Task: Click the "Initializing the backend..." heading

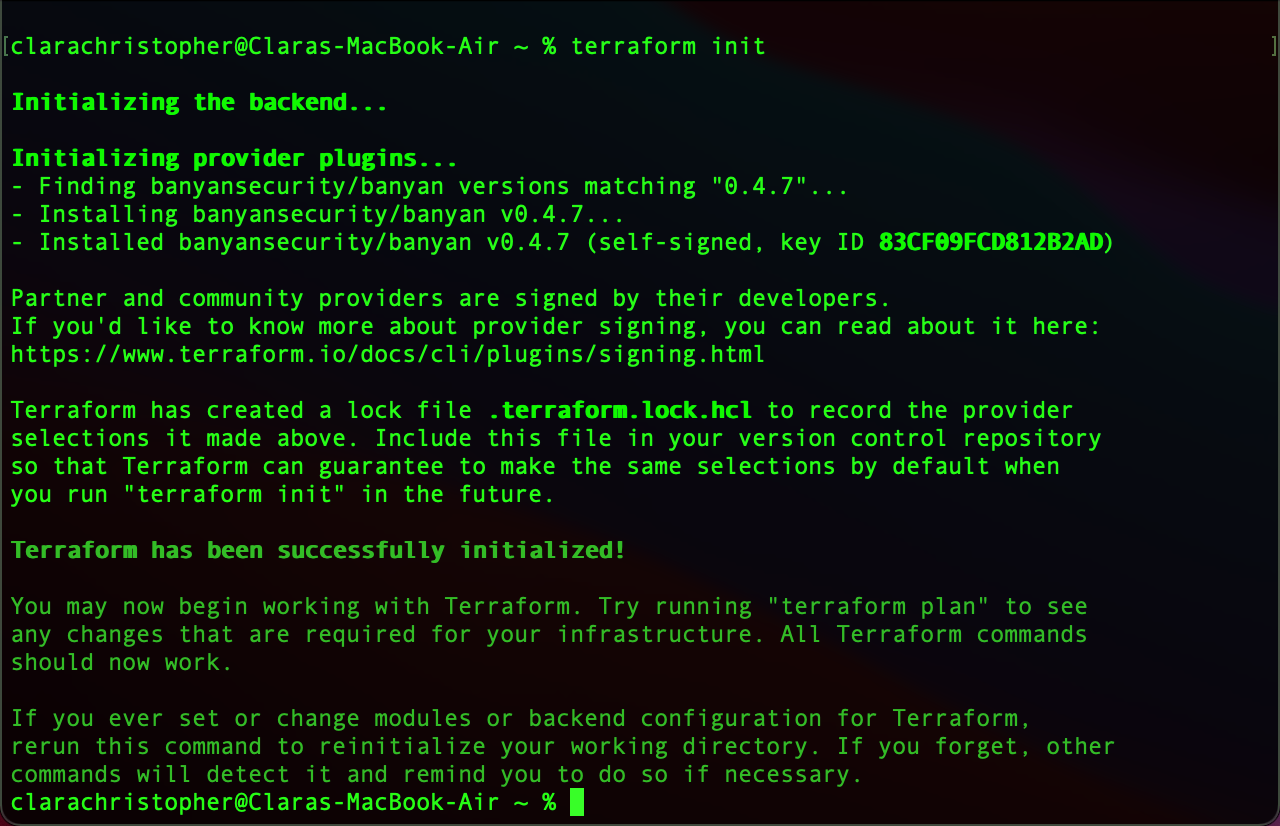Action: tap(199, 102)
